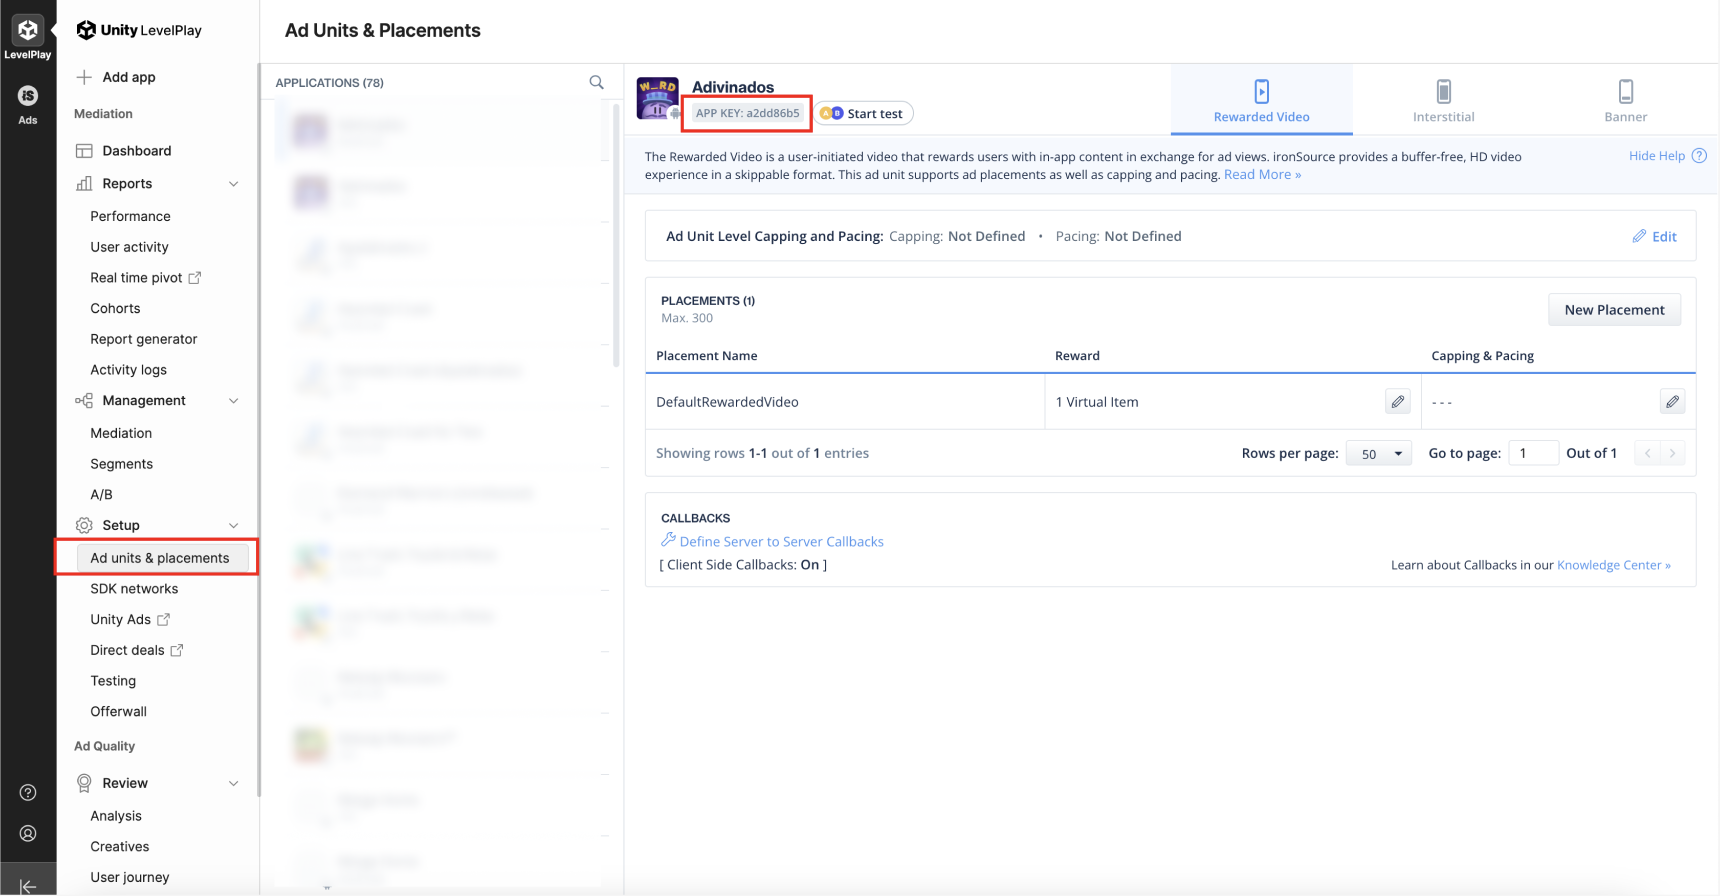The image size is (1720, 896).
Task: Click Edit for ad unit capping and pacing
Action: 1655,237
